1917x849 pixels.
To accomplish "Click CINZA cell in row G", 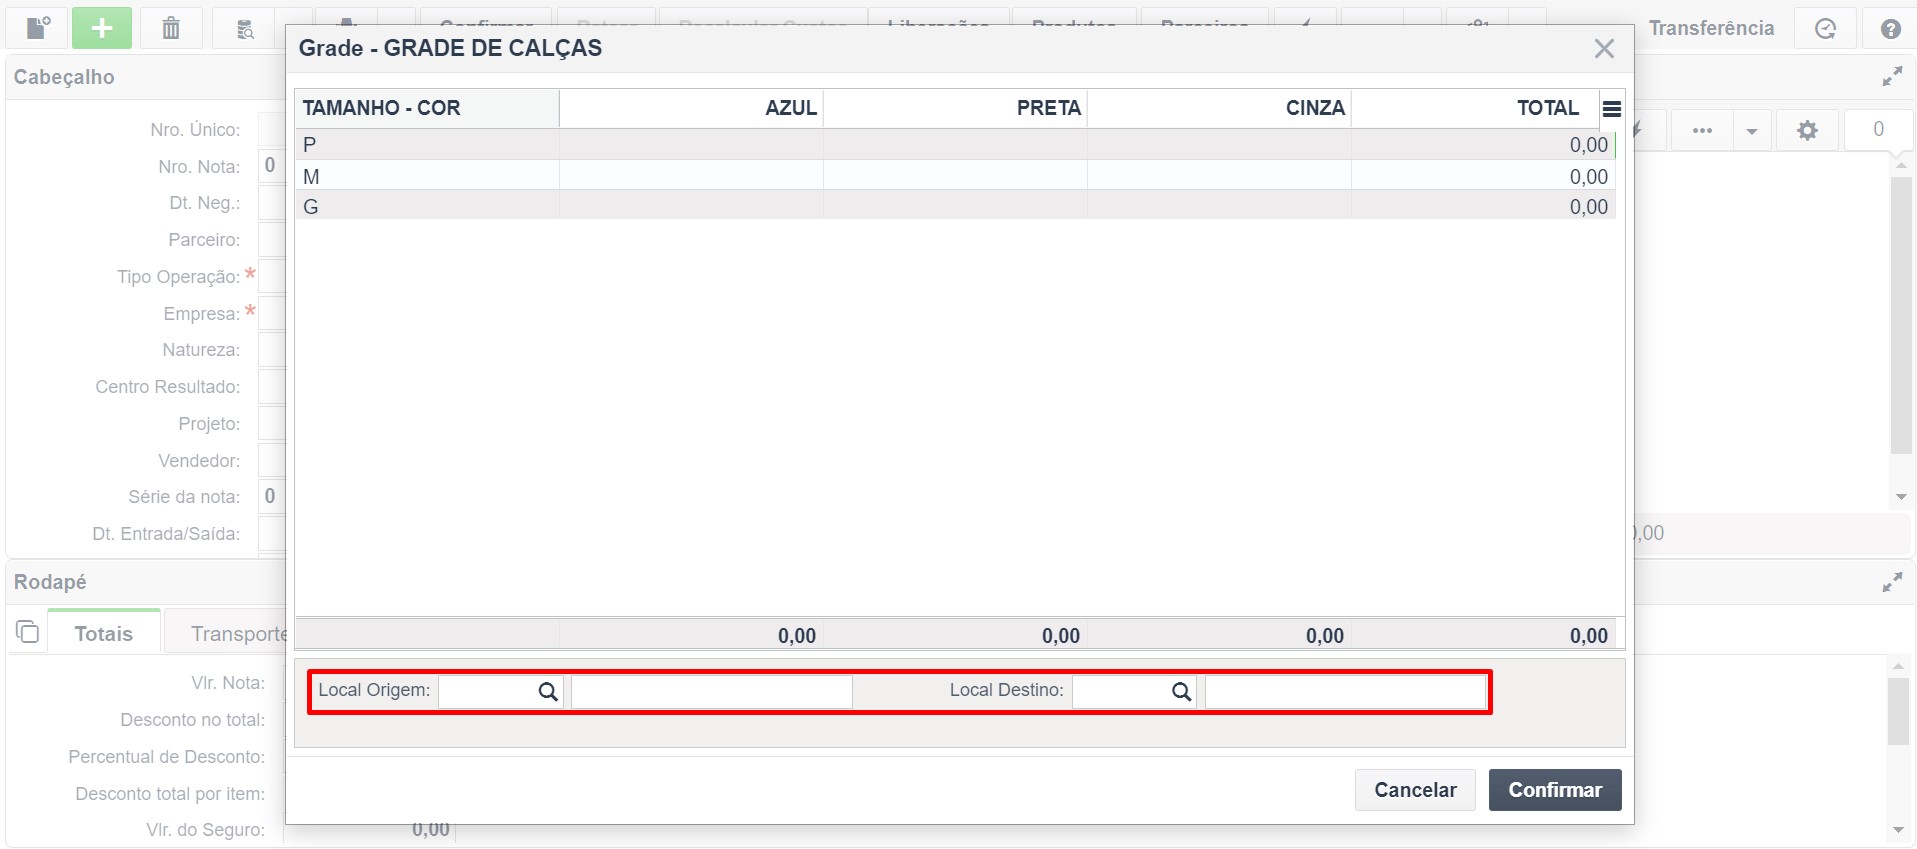I will [1219, 206].
